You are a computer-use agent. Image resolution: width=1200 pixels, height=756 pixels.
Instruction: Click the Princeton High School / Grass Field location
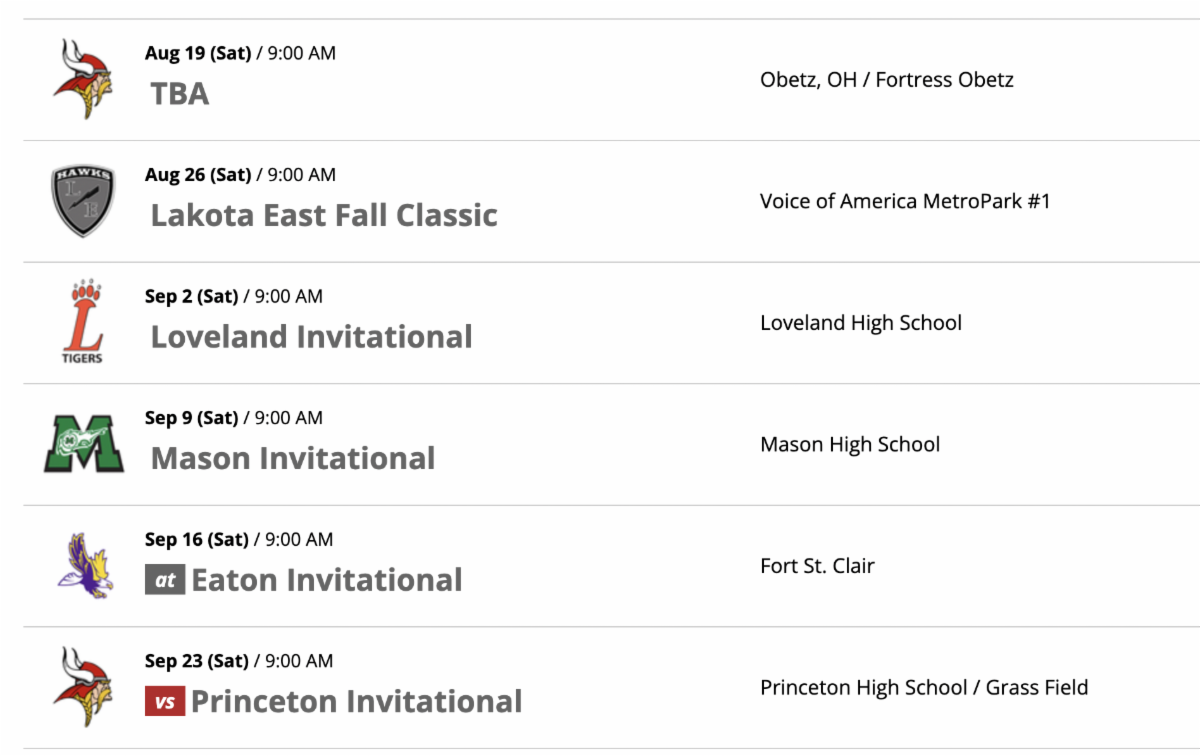(924, 688)
